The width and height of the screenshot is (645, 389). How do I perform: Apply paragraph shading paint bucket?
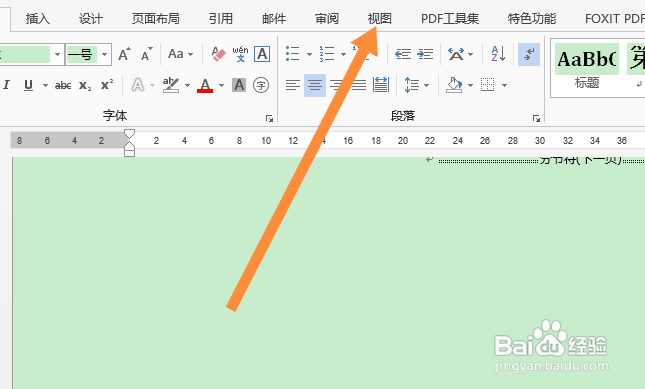(x=454, y=85)
